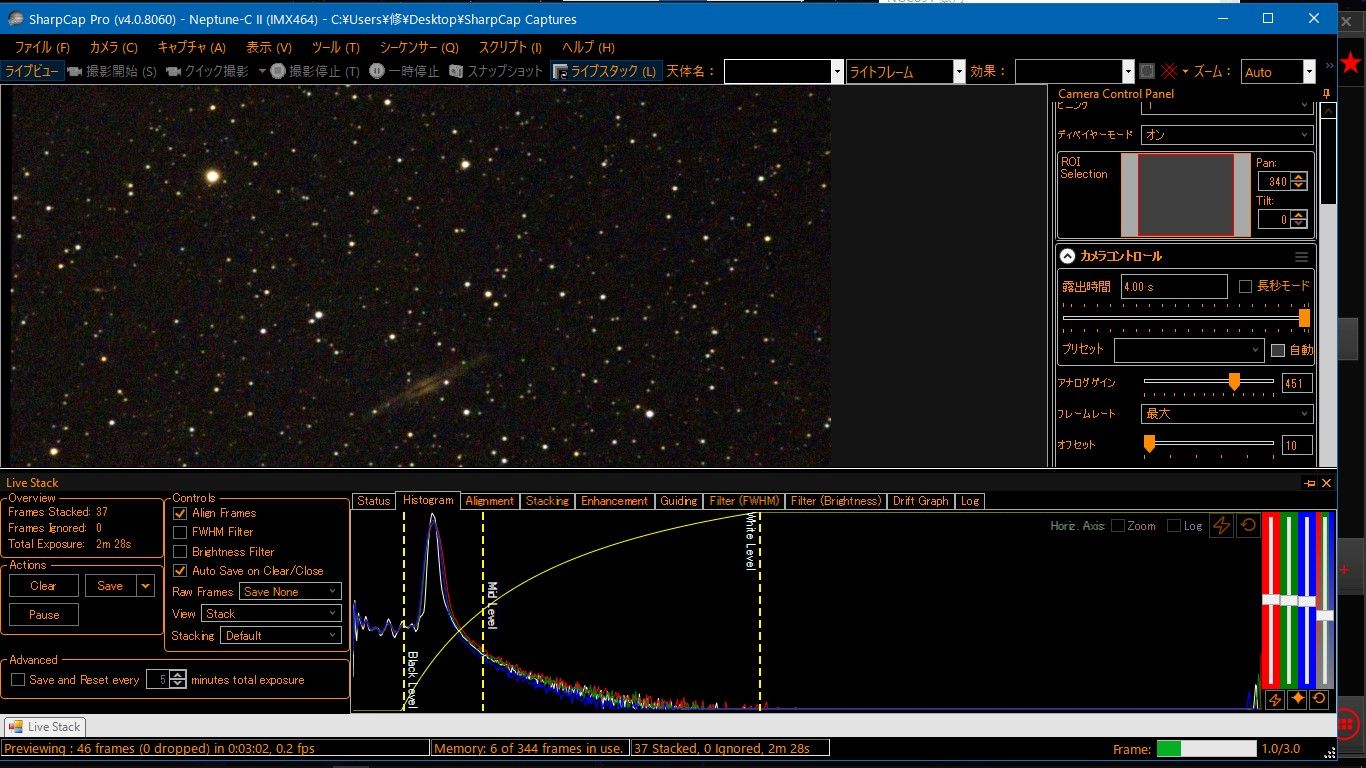Viewport: 1366px width, 768px height.
Task: Check the 長秒モード checkbox
Action: click(x=1245, y=286)
